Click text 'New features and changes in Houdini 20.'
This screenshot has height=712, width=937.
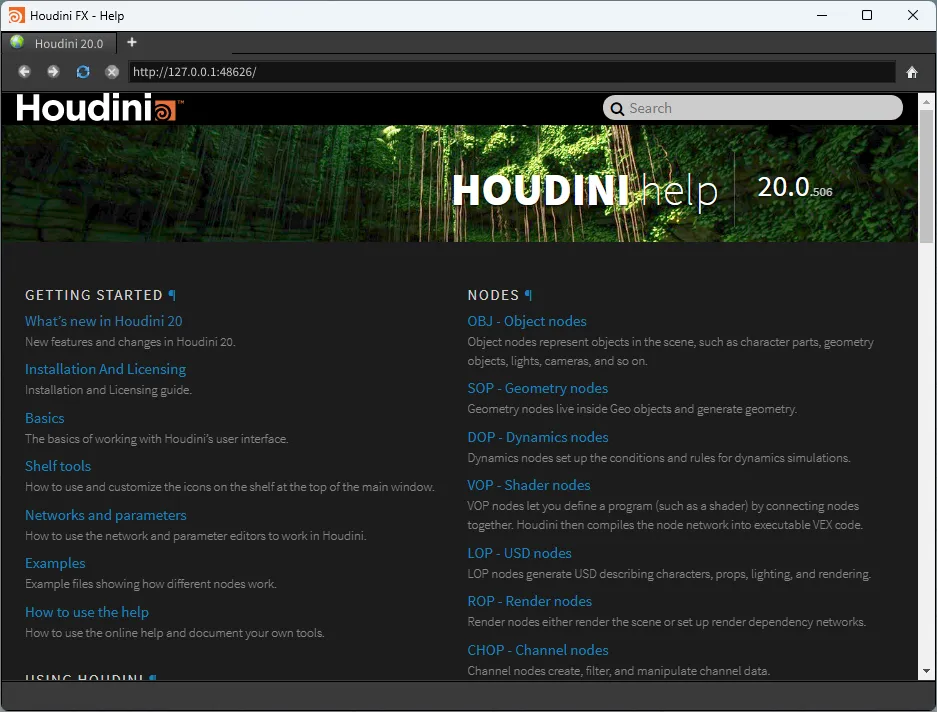pyautogui.click(x=130, y=342)
